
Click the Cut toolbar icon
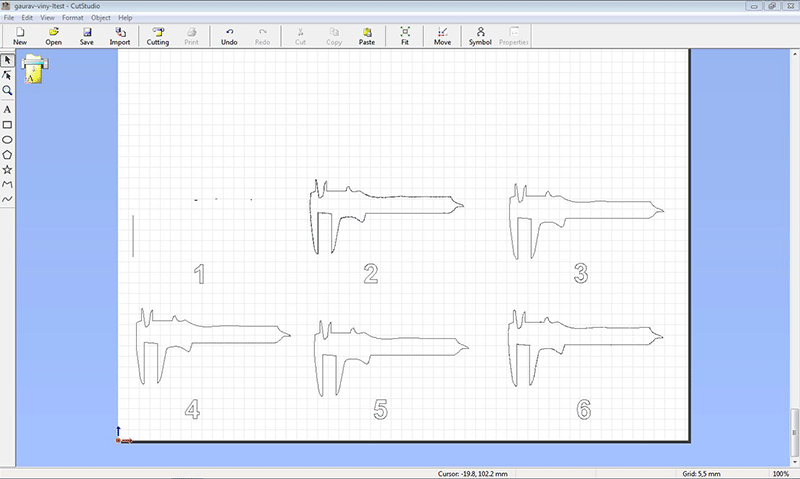(x=301, y=36)
